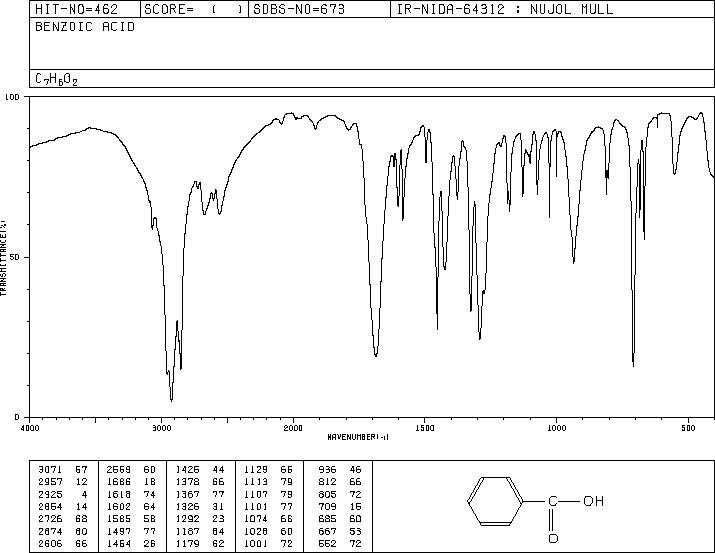Image resolution: width=715 pixels, height=553 pixels.
Task: Select peak value 709 in the table
Action: click(x=327, y=506)
